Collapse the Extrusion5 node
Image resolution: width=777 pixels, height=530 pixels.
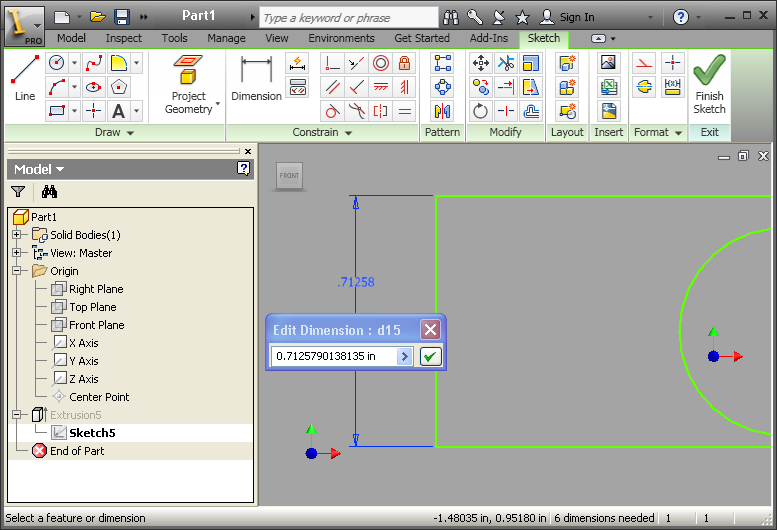pos(16,415)
